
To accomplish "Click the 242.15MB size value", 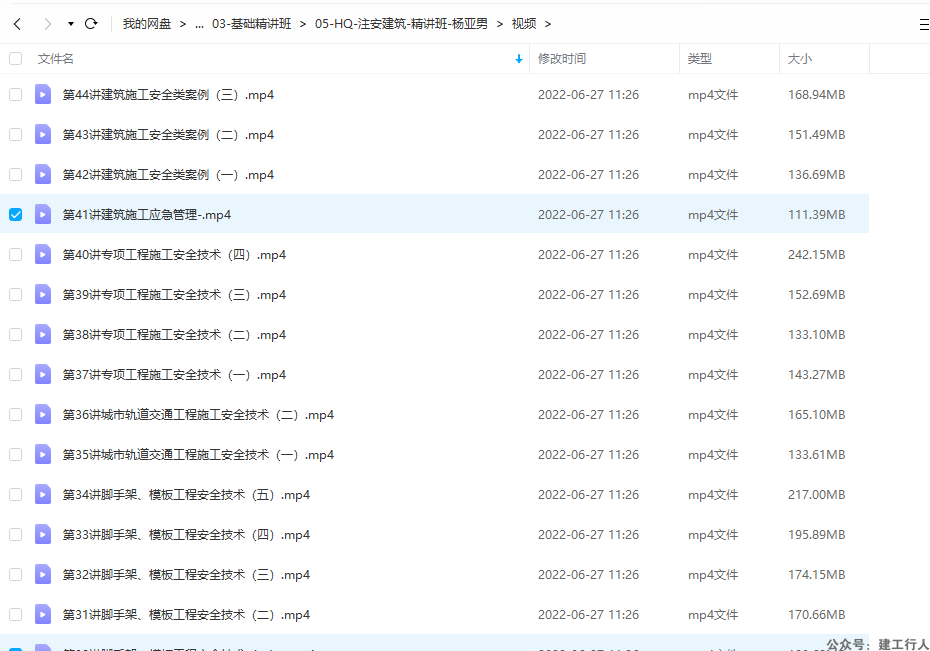I will (816, 254).
